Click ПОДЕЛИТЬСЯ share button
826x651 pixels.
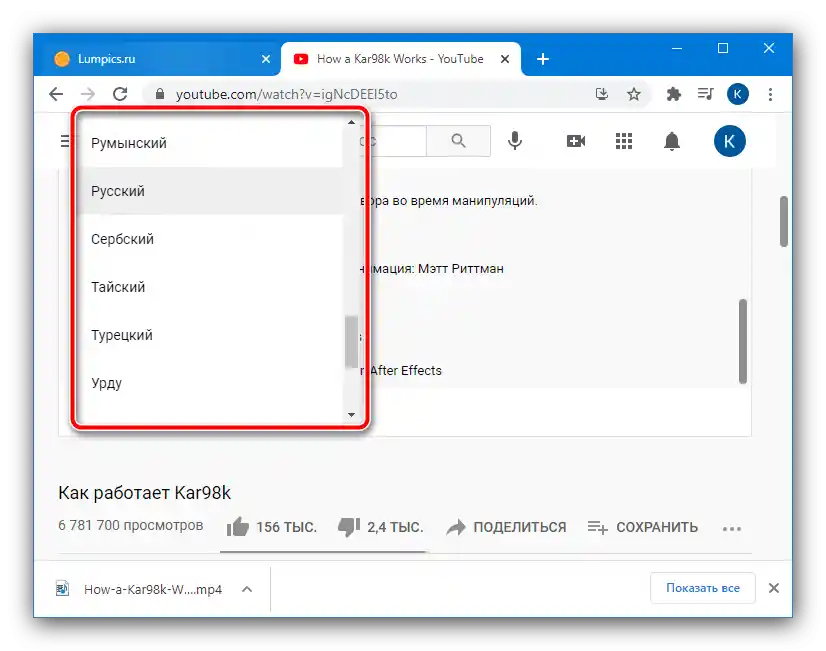506,527
